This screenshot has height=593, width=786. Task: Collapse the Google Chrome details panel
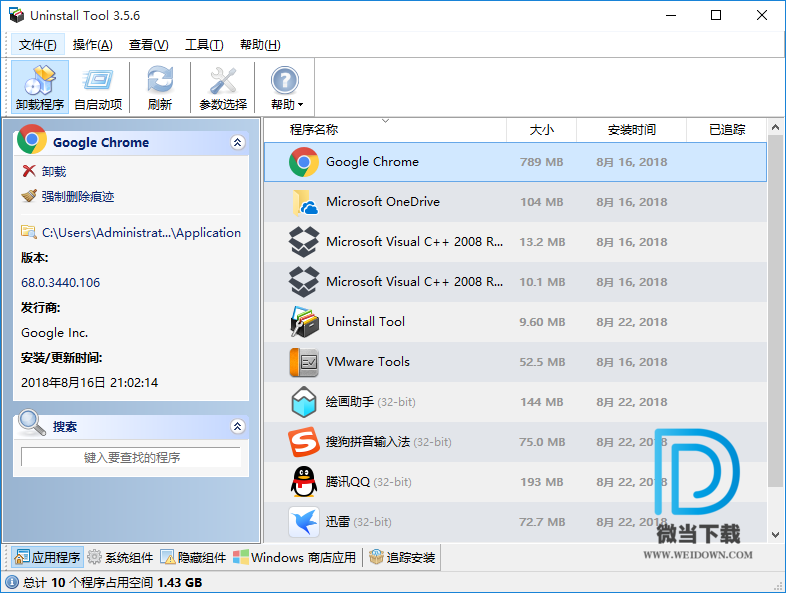[238, 142]
